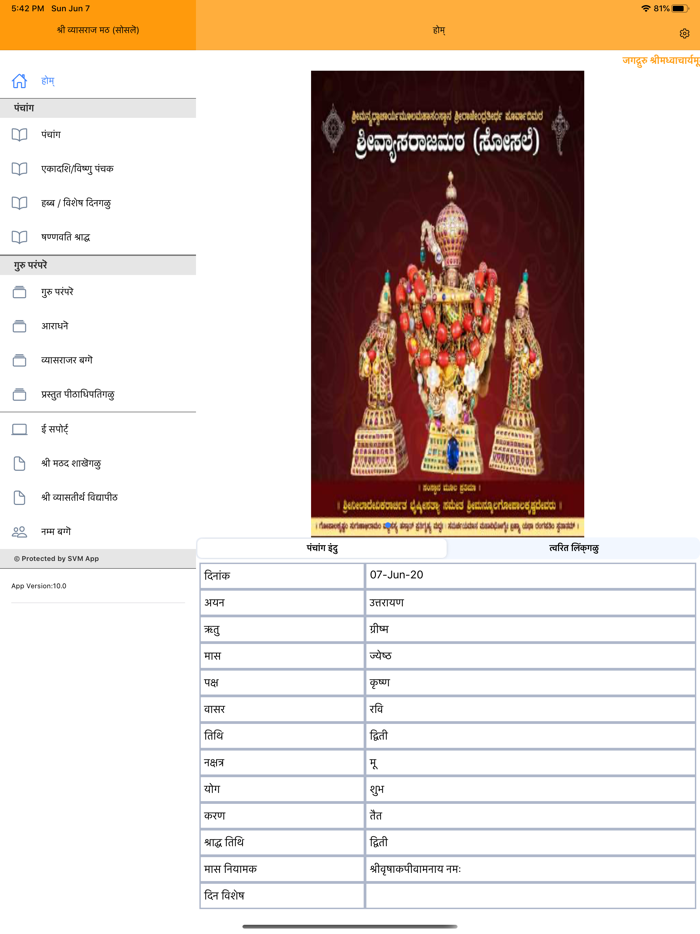Open व्यासराजर बग्गे entry
This screenshot has width=700, height=934.
pos(98,360)
